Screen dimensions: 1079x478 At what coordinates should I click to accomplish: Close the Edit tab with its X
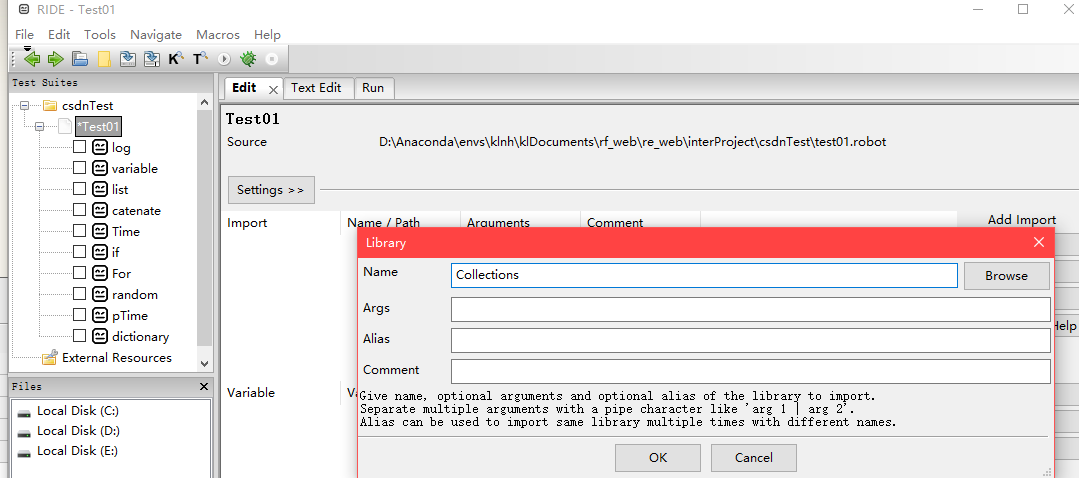[x=273, y=89]
